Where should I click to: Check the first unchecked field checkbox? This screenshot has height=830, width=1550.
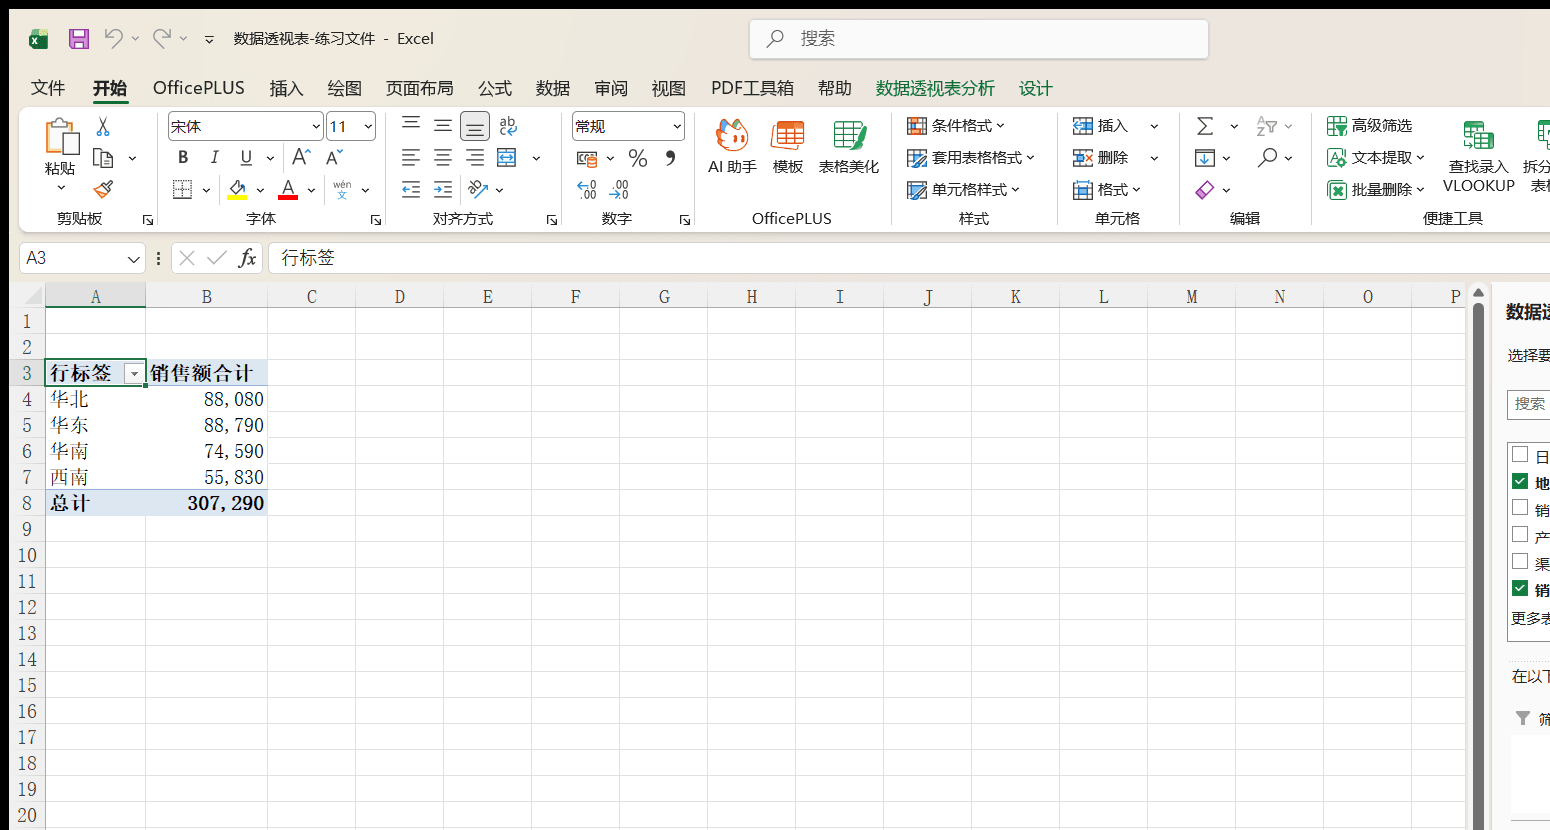(1520, 454)
